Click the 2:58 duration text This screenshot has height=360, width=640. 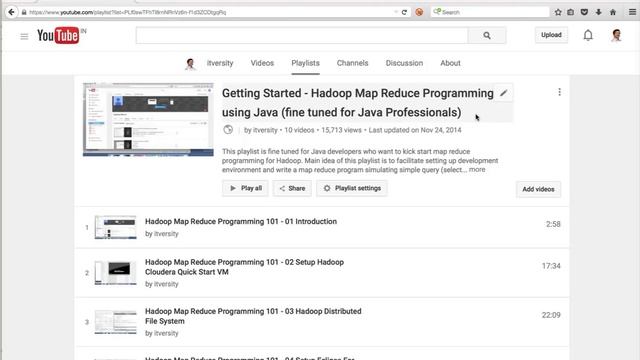(x=553, y=224)
